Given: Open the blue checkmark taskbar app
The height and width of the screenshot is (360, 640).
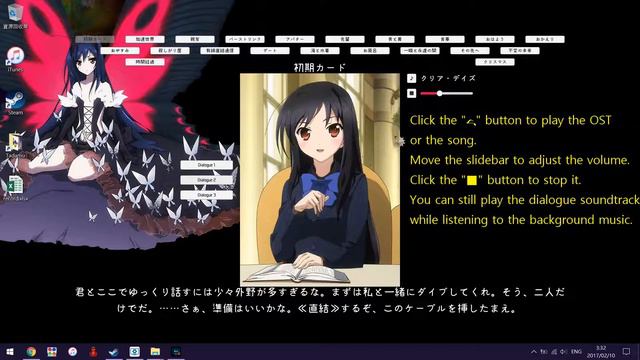Looking at the screenshot, I should [x=114, y=351].
